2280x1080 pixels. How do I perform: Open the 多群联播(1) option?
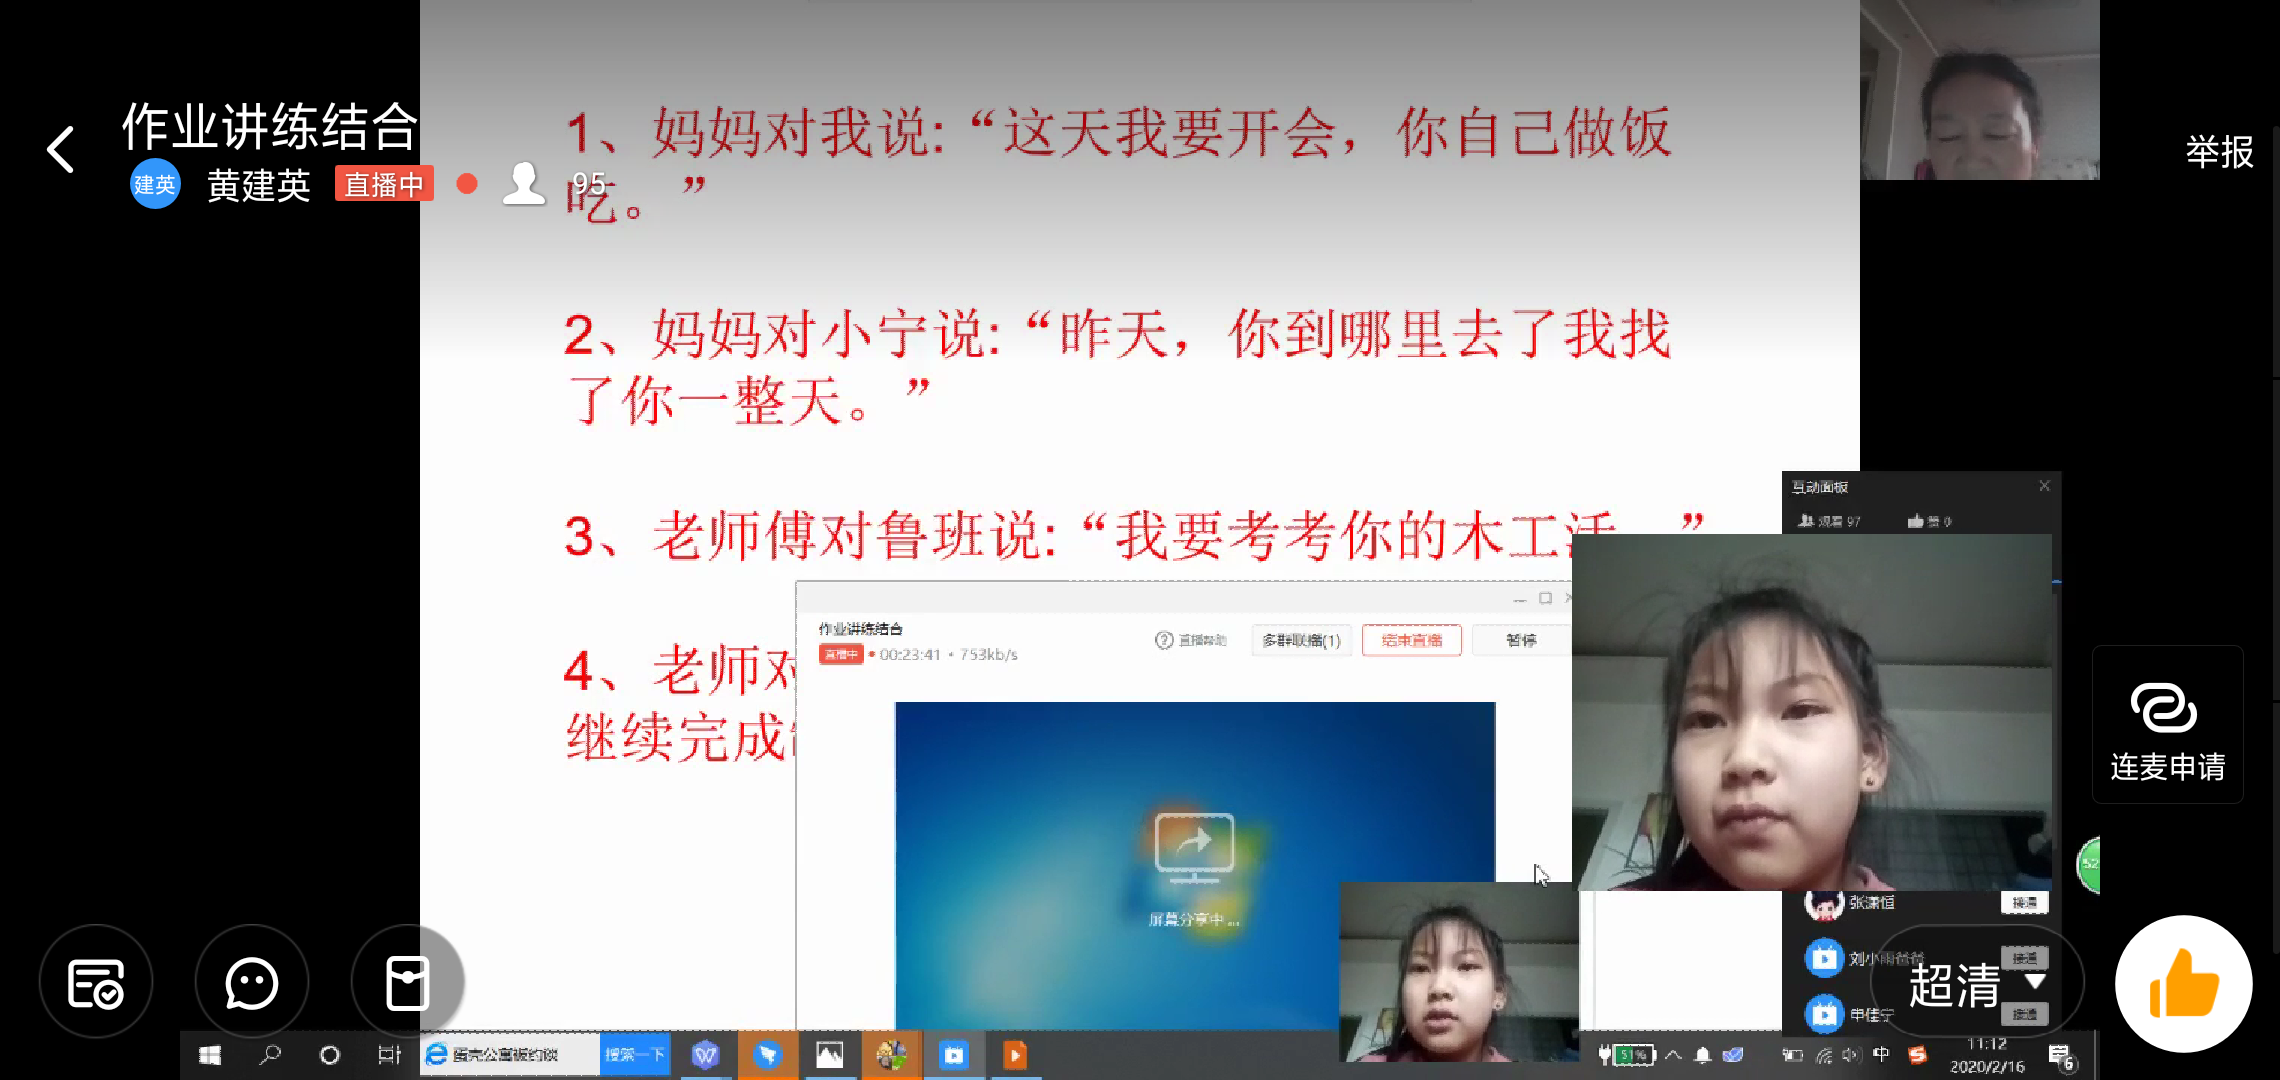[1301, 640]
